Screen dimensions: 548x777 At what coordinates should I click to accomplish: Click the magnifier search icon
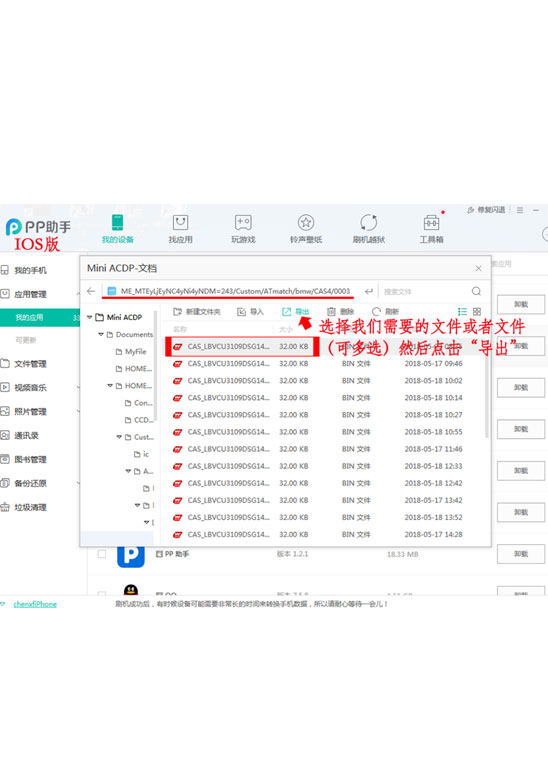[476, 291]
